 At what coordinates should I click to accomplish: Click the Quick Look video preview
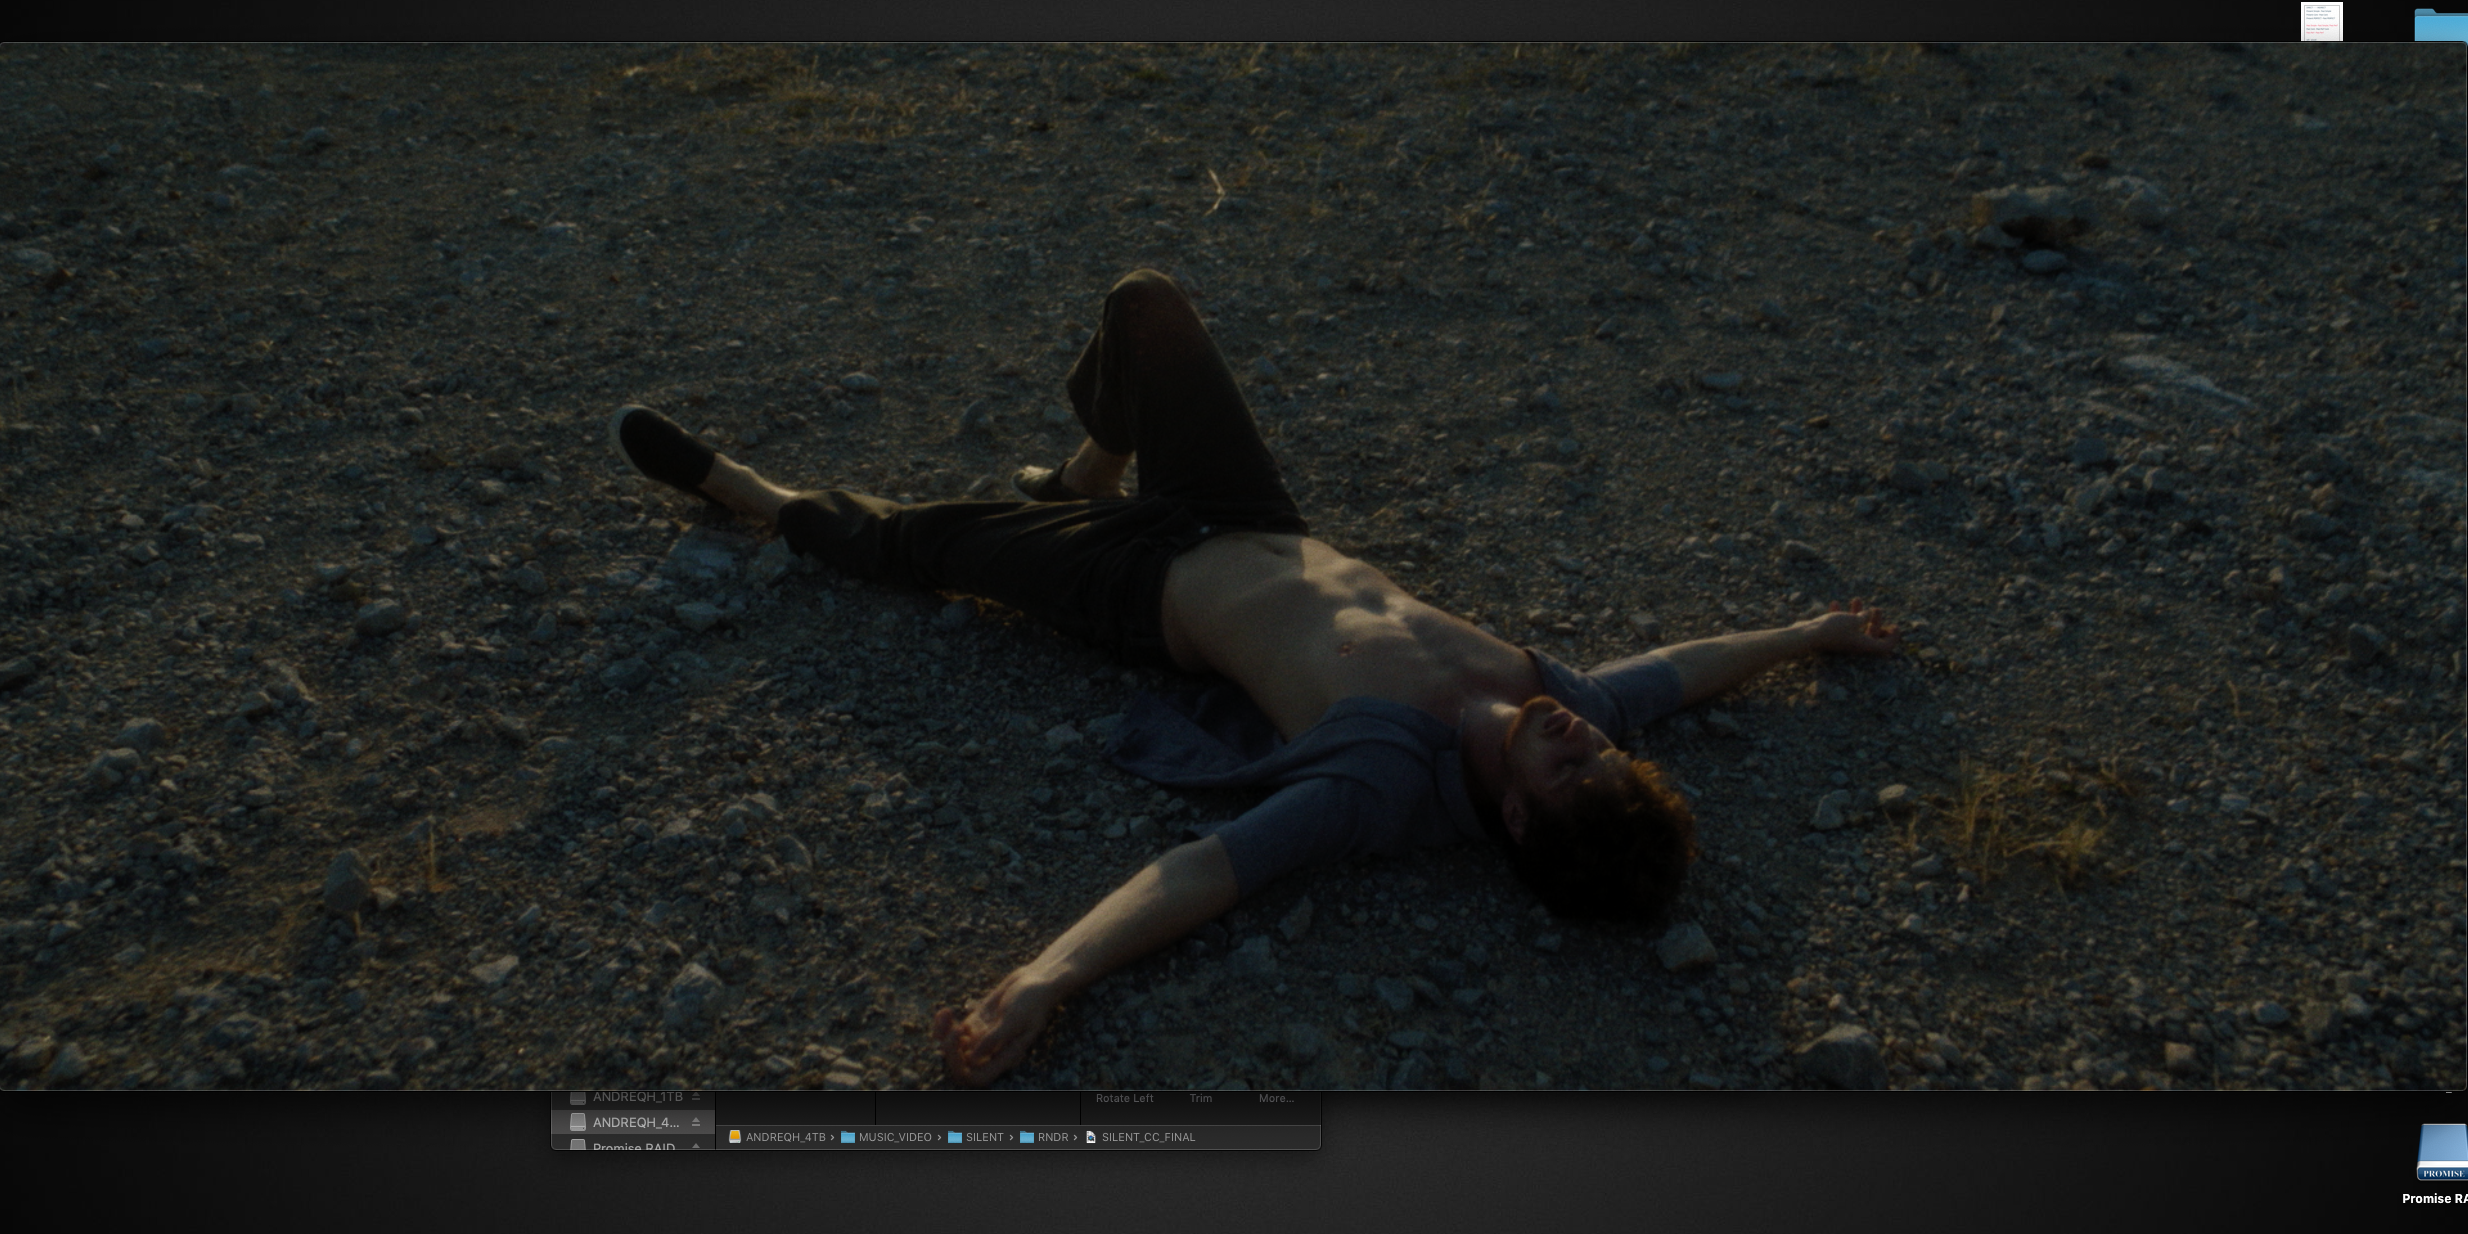[x=1233, y=565]
